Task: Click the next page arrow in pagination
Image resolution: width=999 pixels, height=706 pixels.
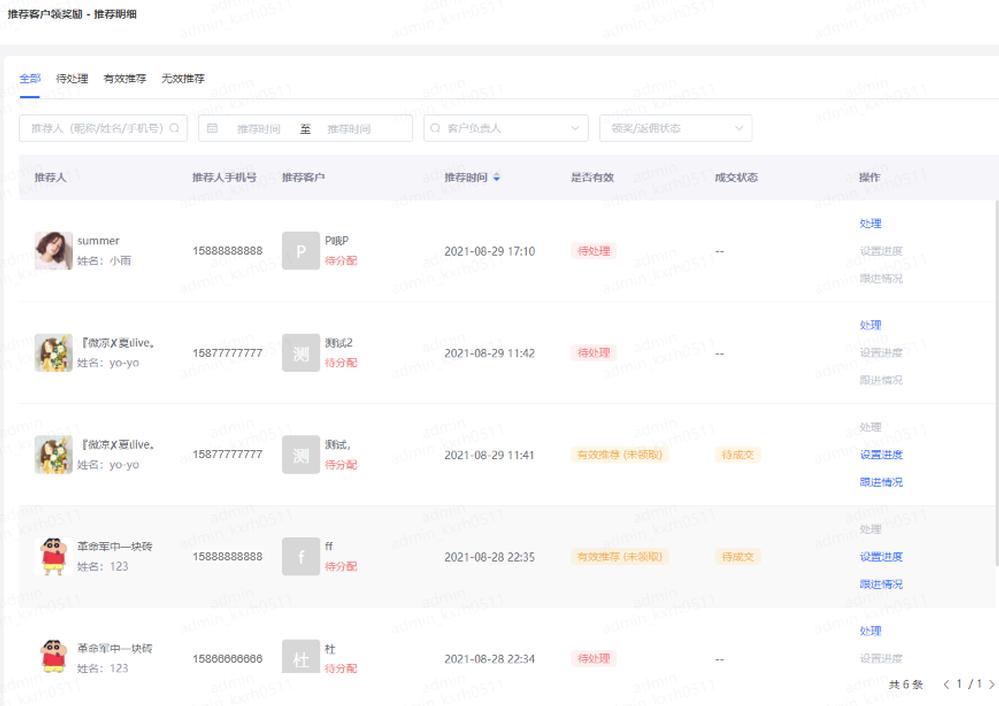Action: (x=991, y=685)
